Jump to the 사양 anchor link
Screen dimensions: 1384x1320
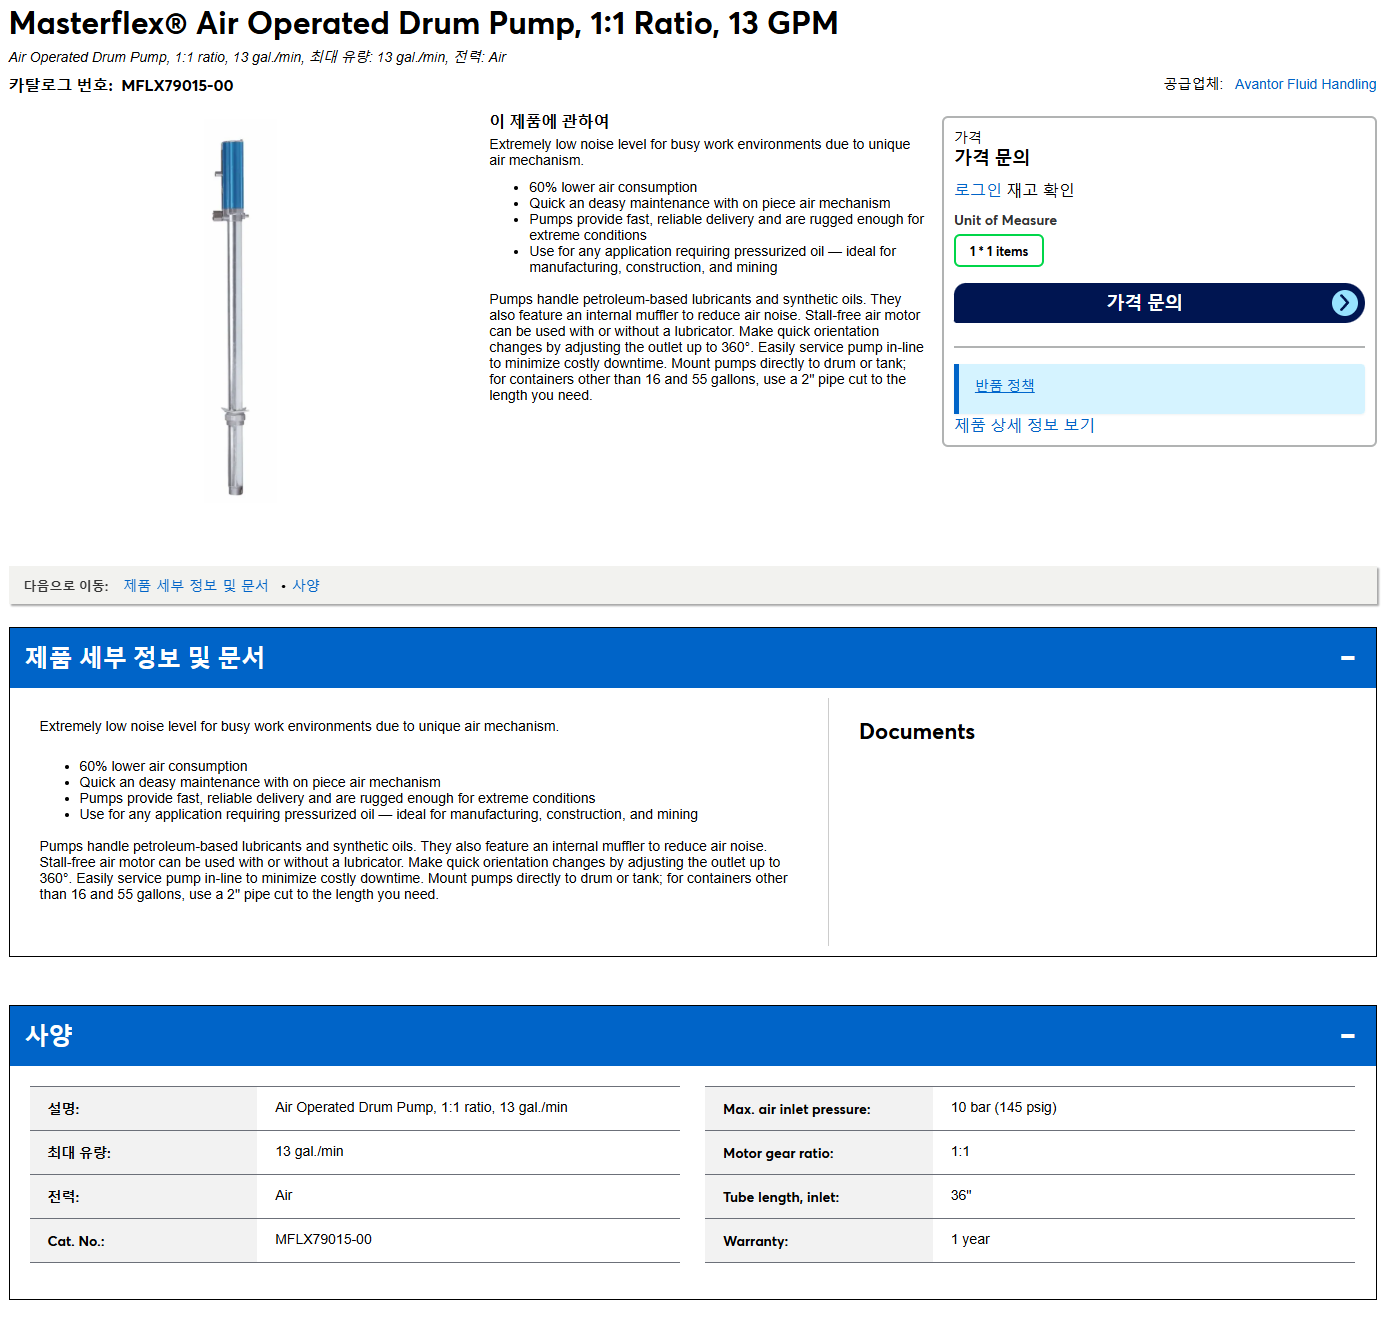click(306, 586)
